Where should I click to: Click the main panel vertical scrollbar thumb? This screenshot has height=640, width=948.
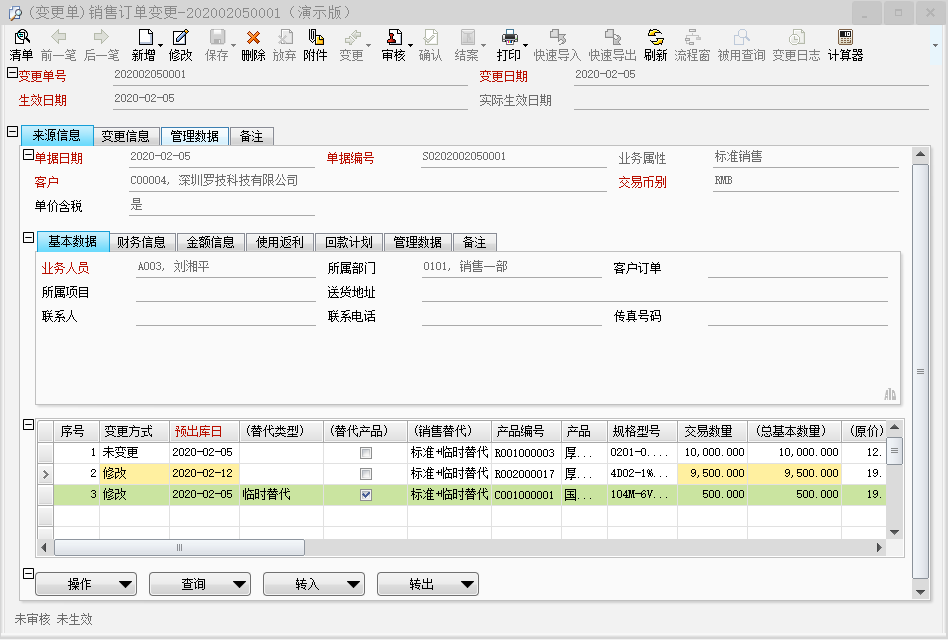(920, 371)
